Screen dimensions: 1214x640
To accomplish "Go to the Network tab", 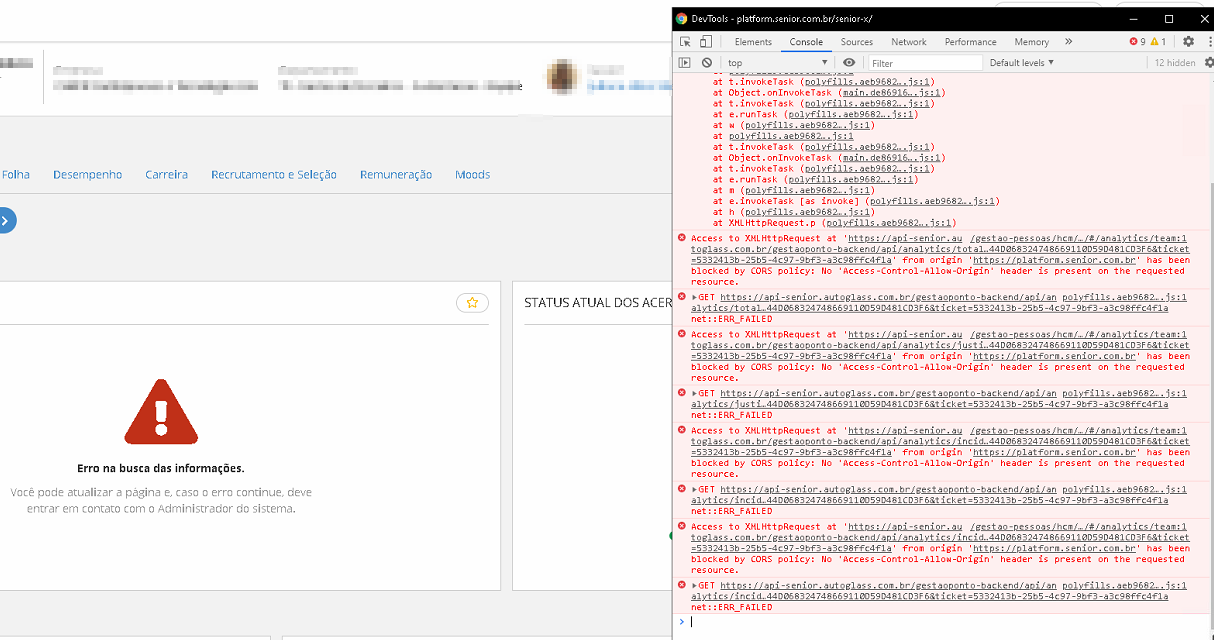I will tap(909, 42).
